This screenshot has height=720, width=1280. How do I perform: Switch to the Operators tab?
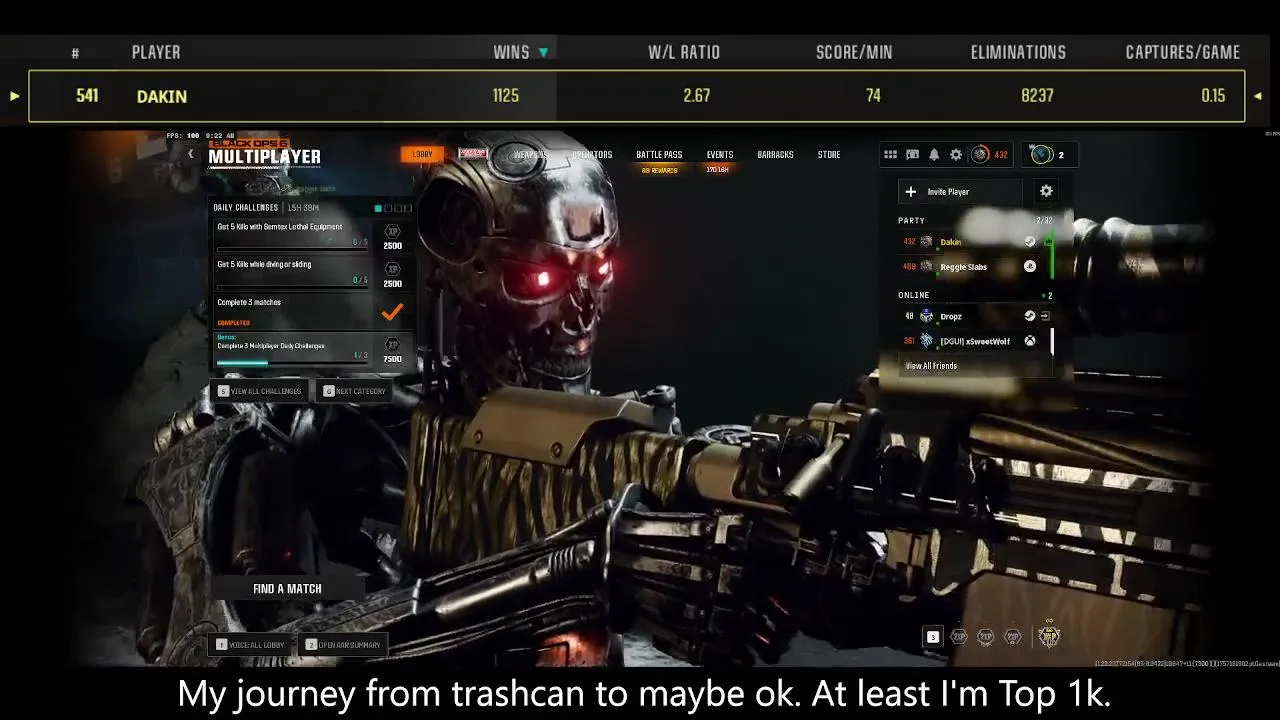592,155
